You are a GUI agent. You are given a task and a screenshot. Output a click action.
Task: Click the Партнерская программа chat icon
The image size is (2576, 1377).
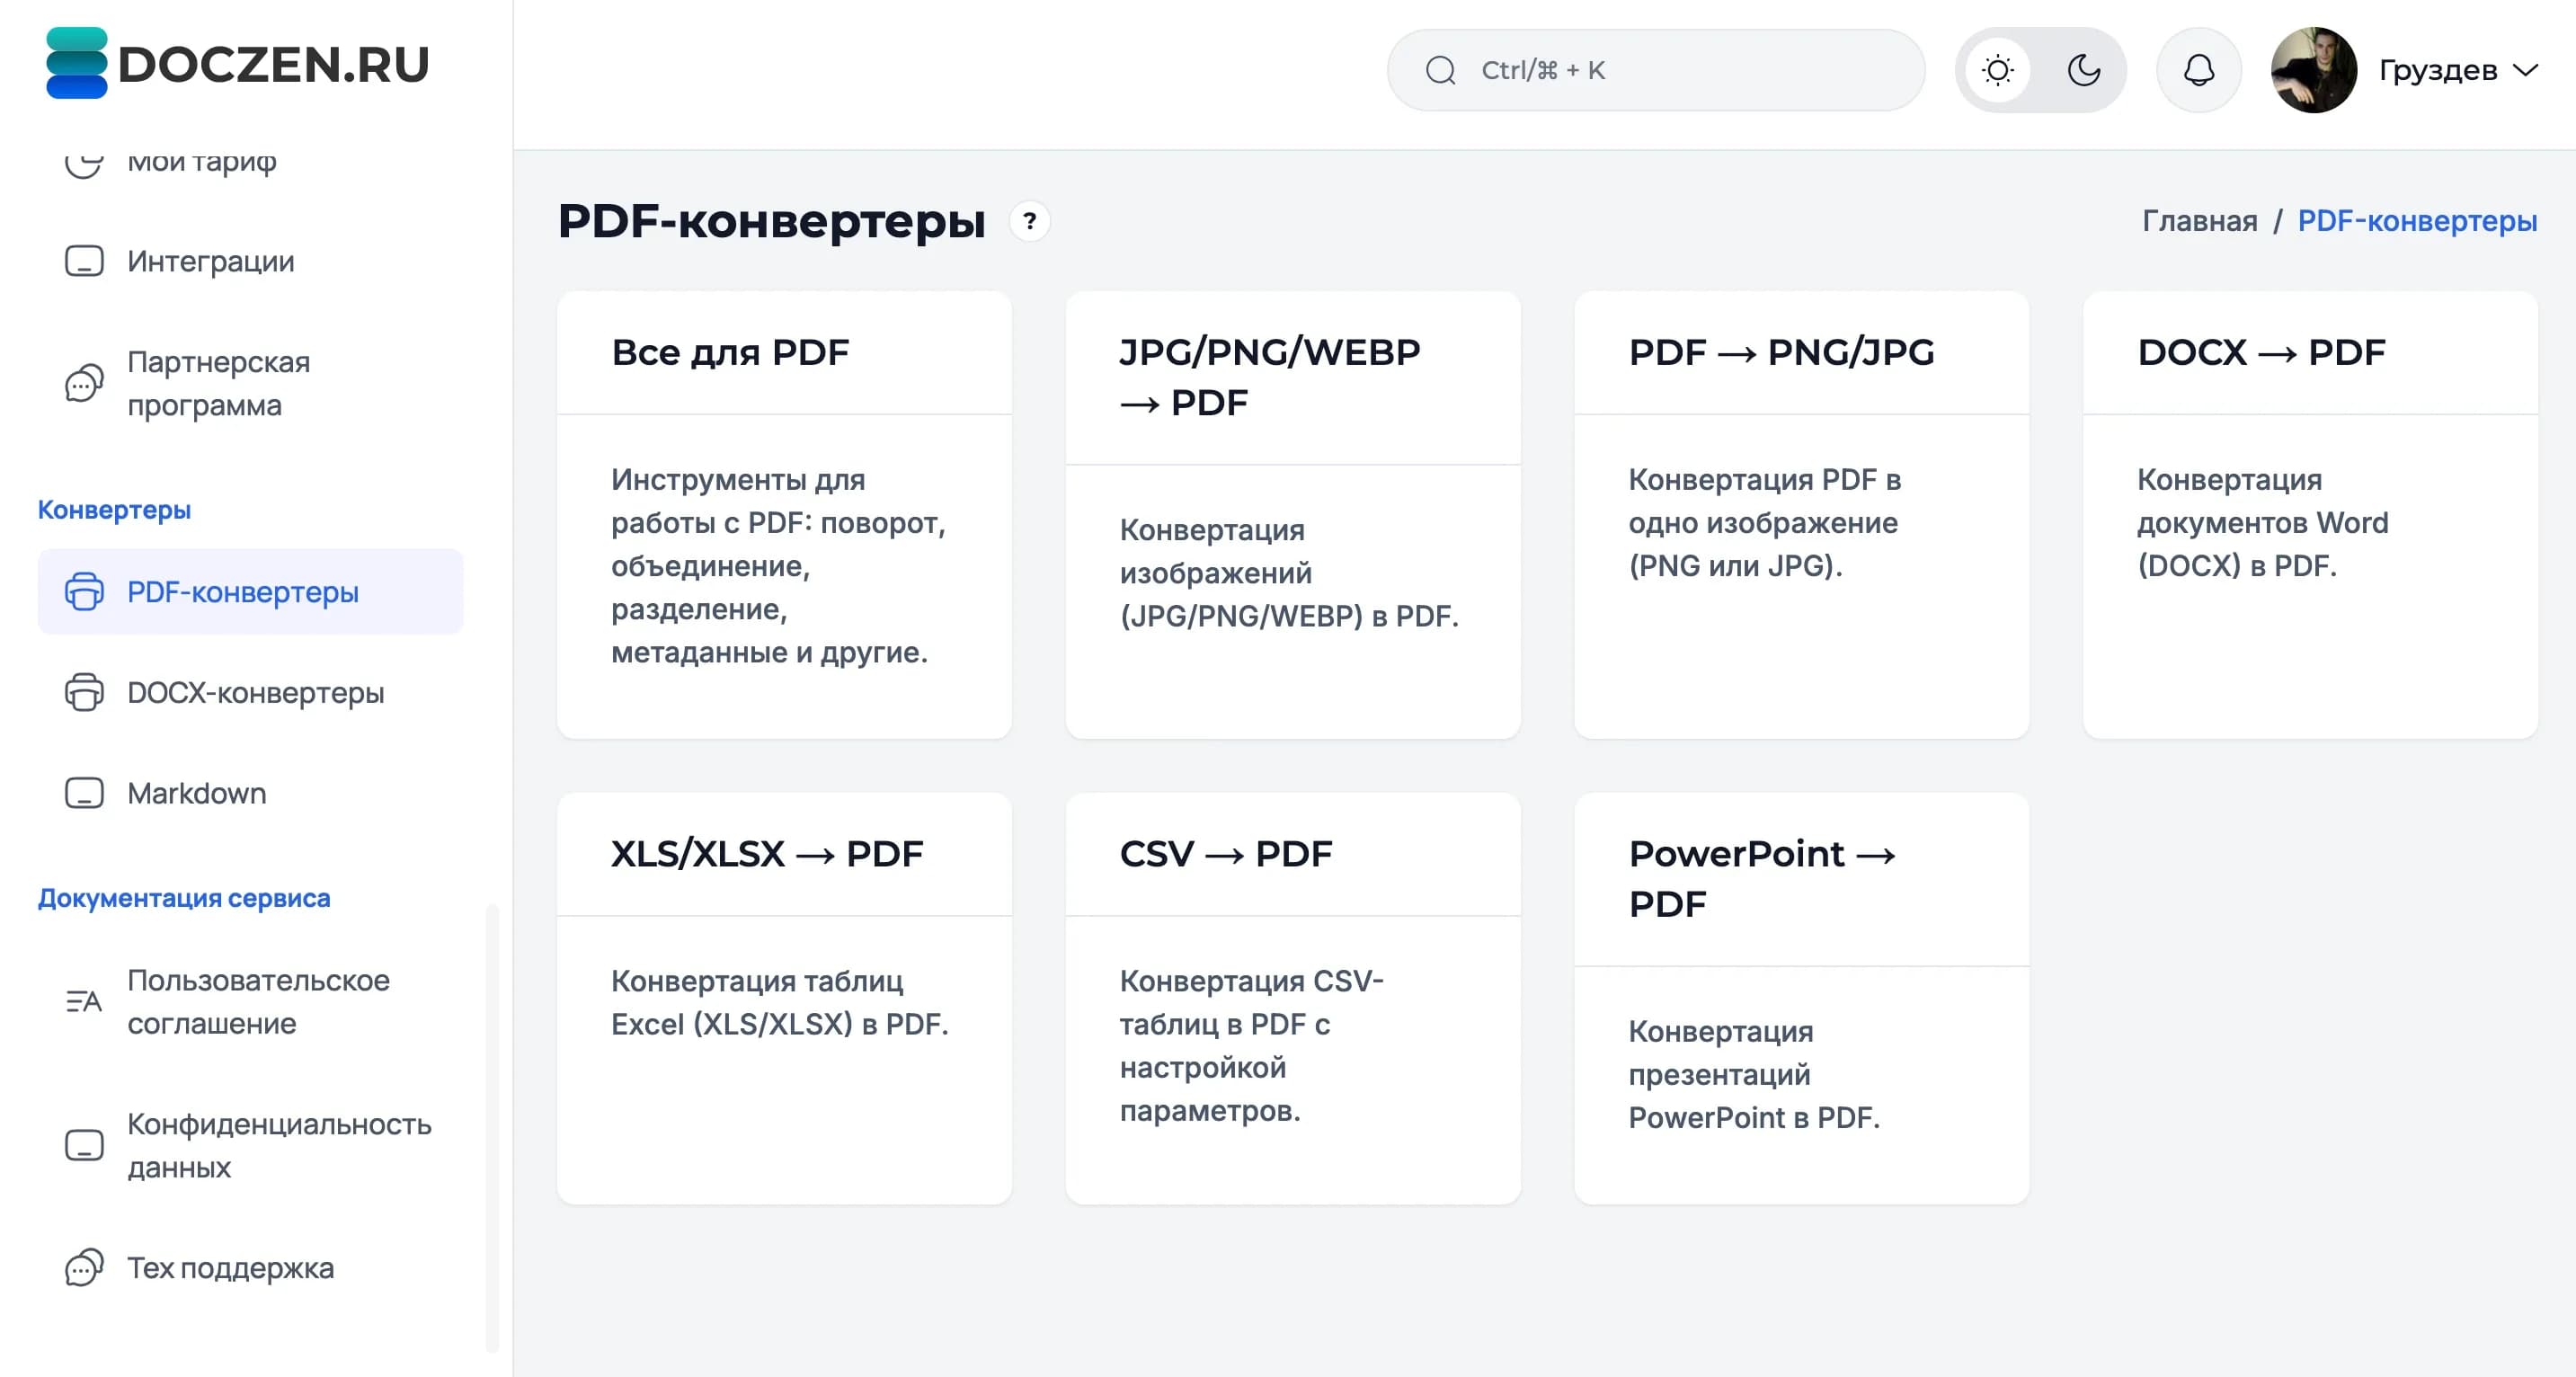pos(84,383)
